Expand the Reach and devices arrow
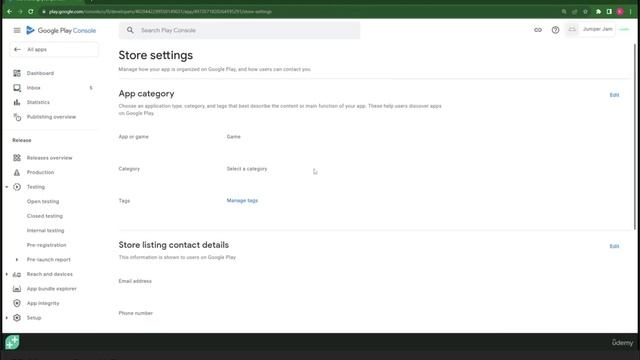 pyautogui.click(x=7, y=274)
